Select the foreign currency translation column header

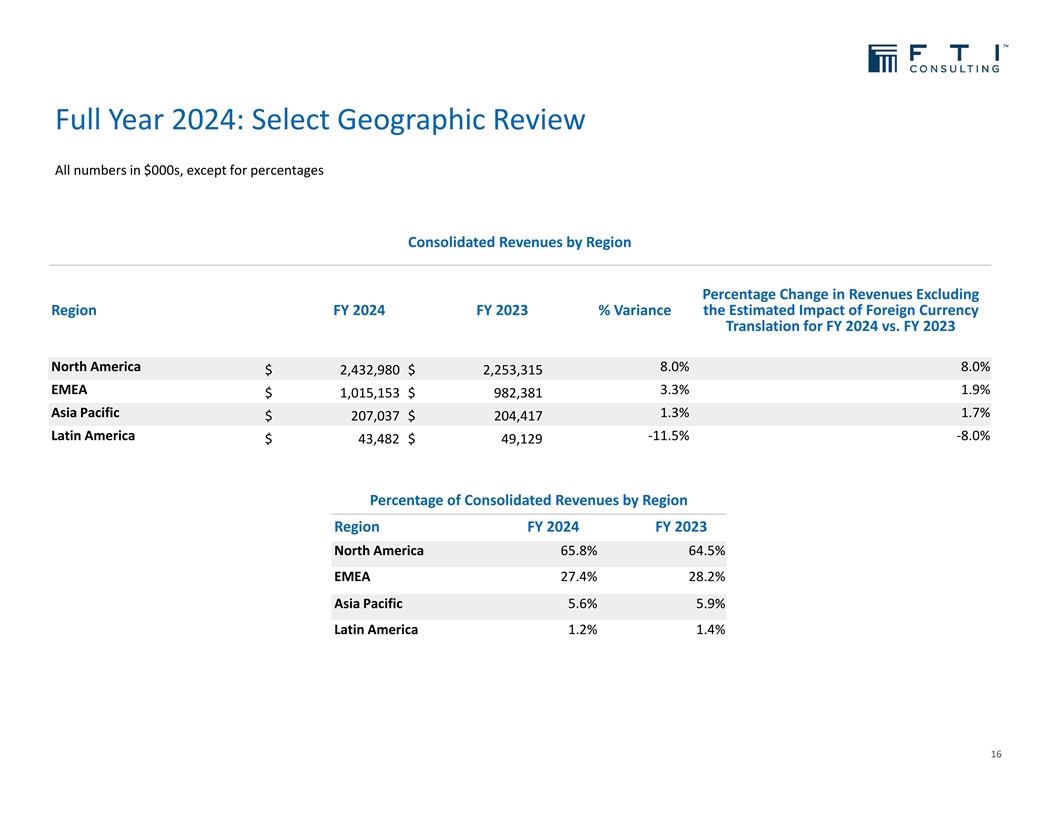click(x=840, y=310)
